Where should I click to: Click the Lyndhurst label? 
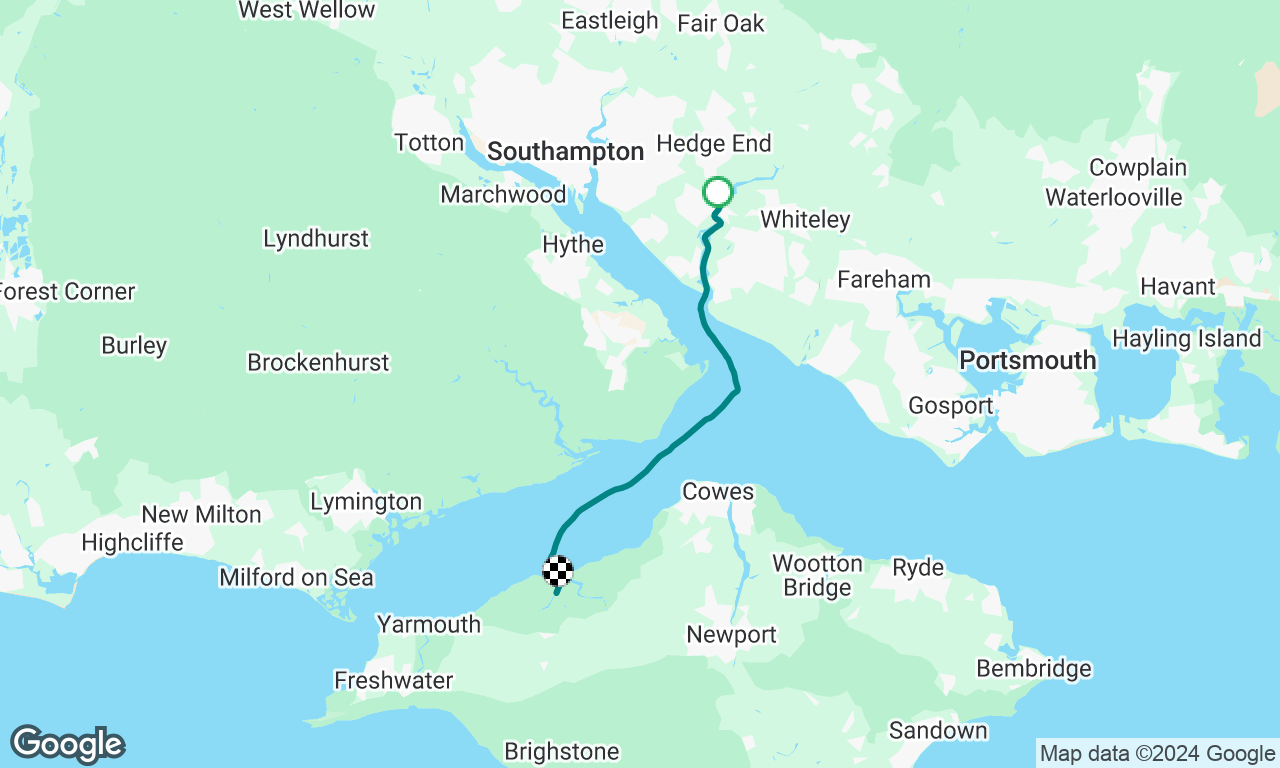coord(316,239)
